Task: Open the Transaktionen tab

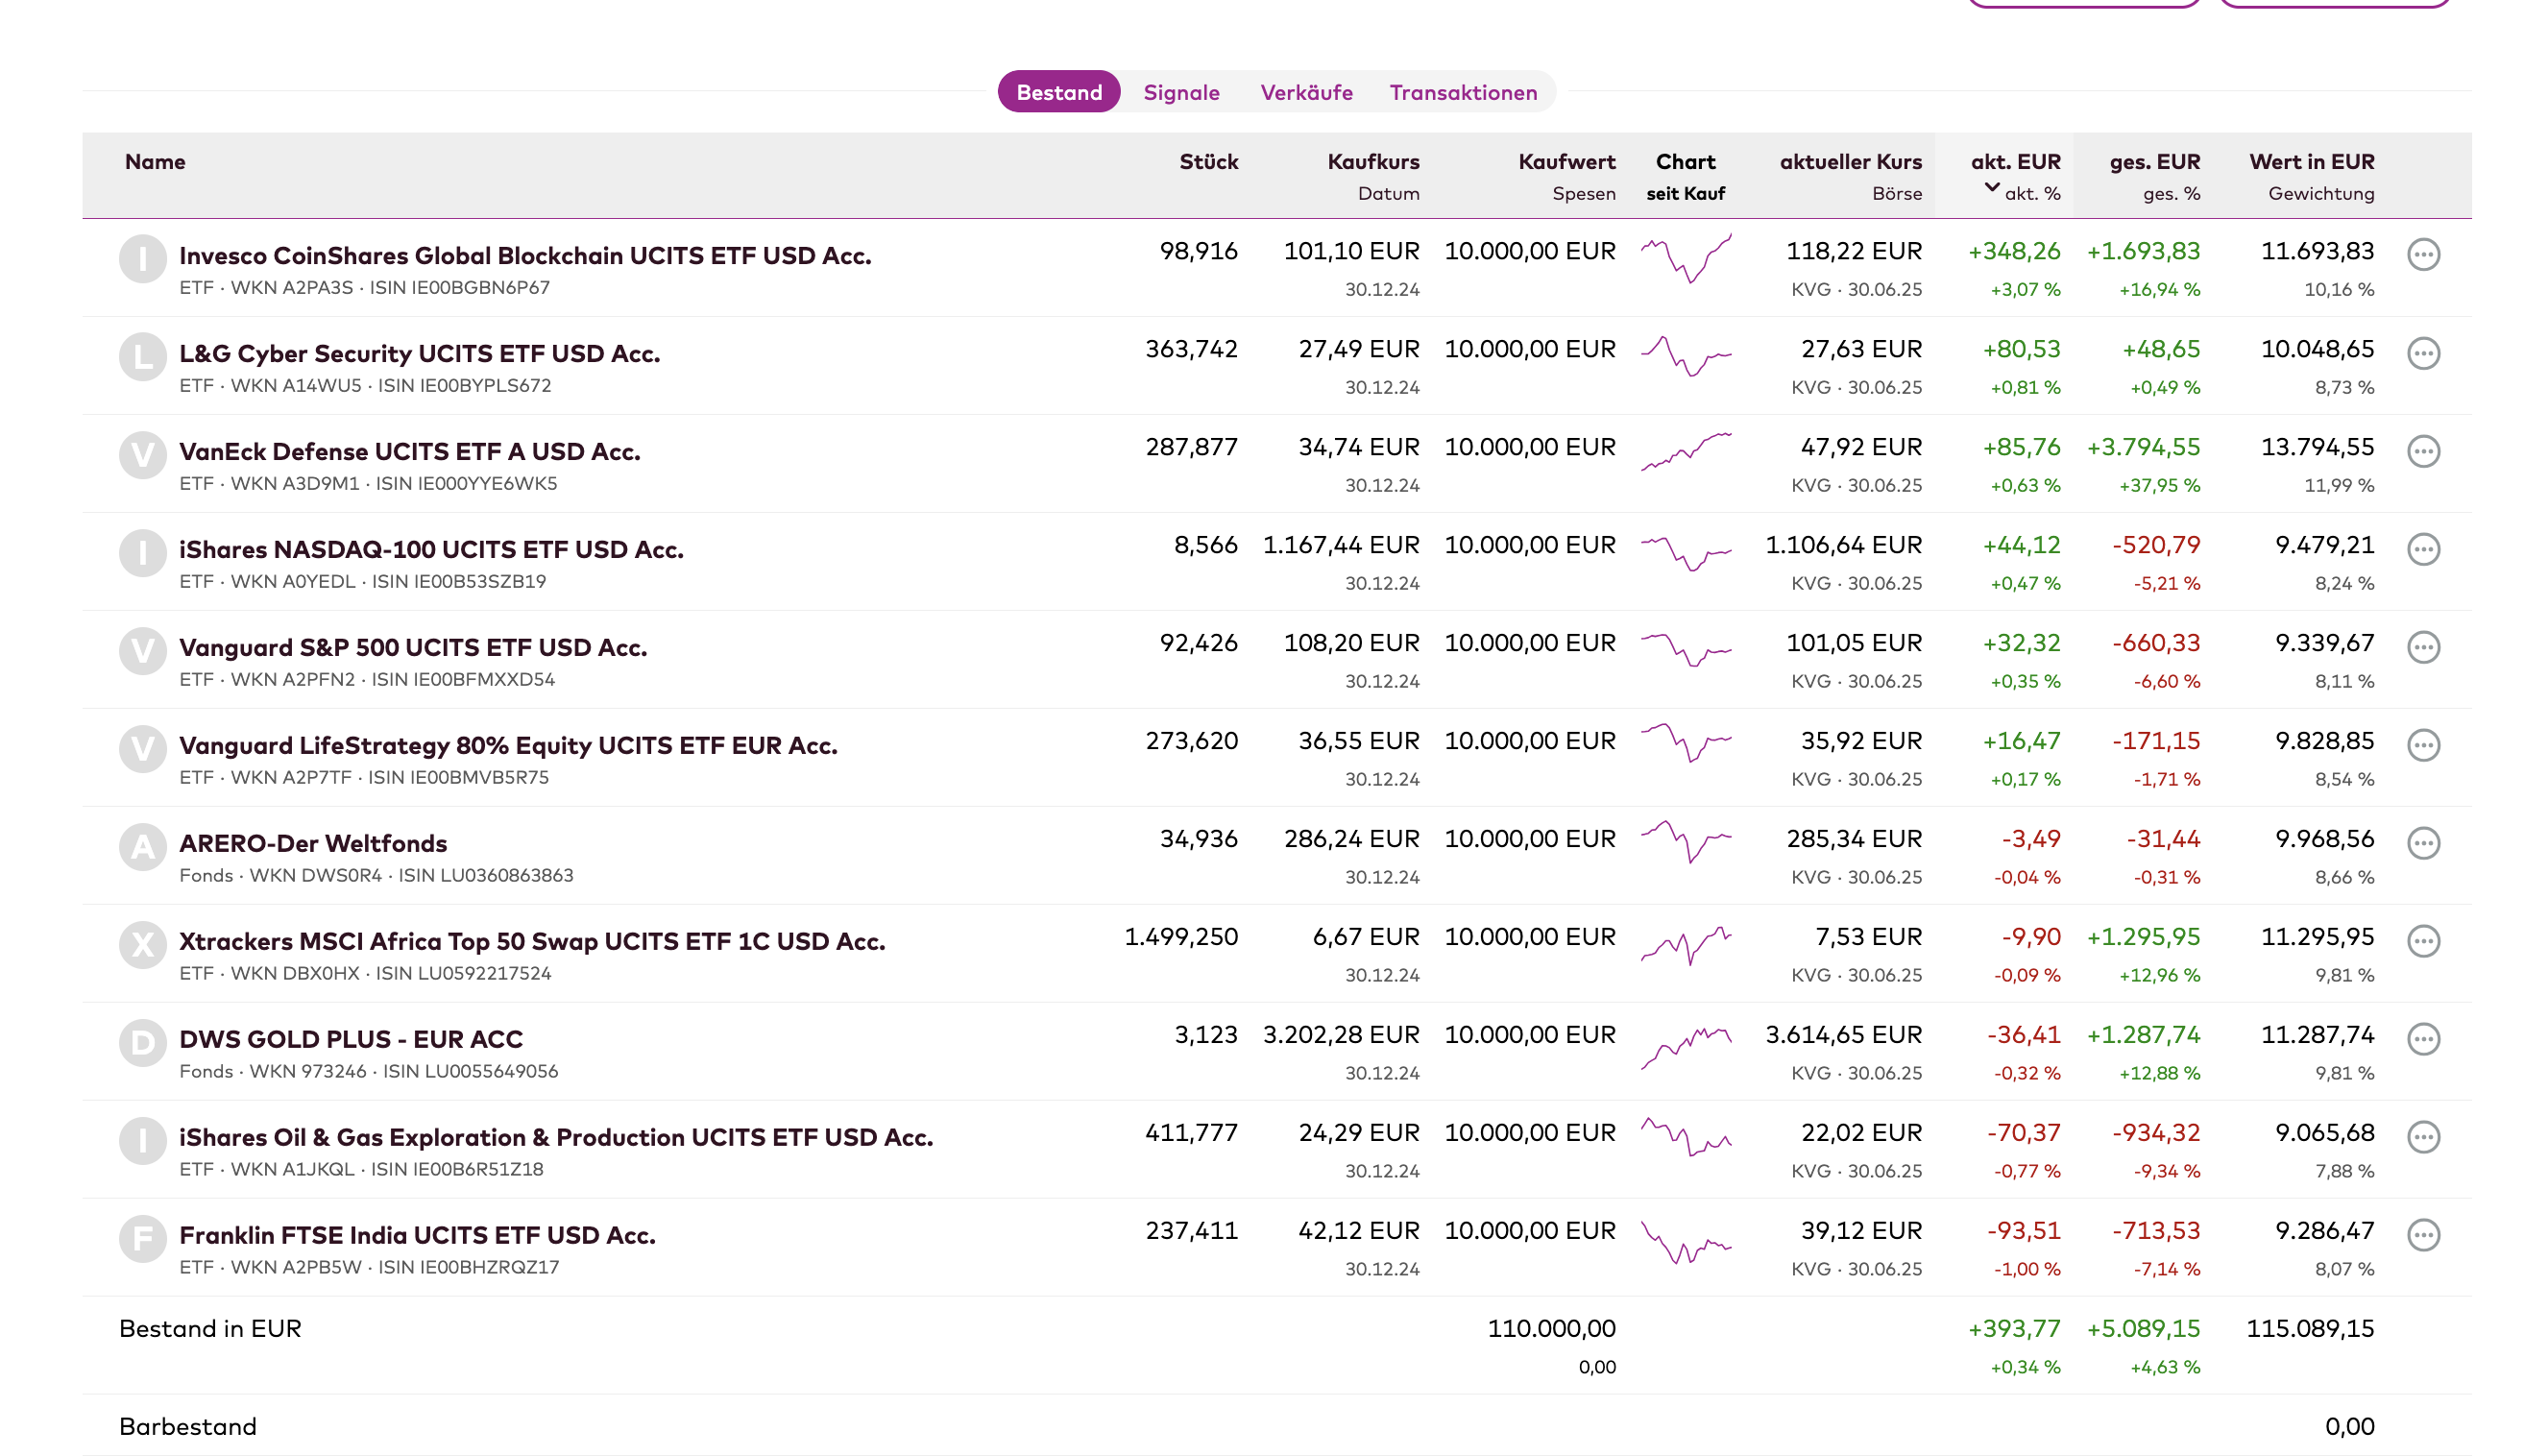Action: 1463,92
